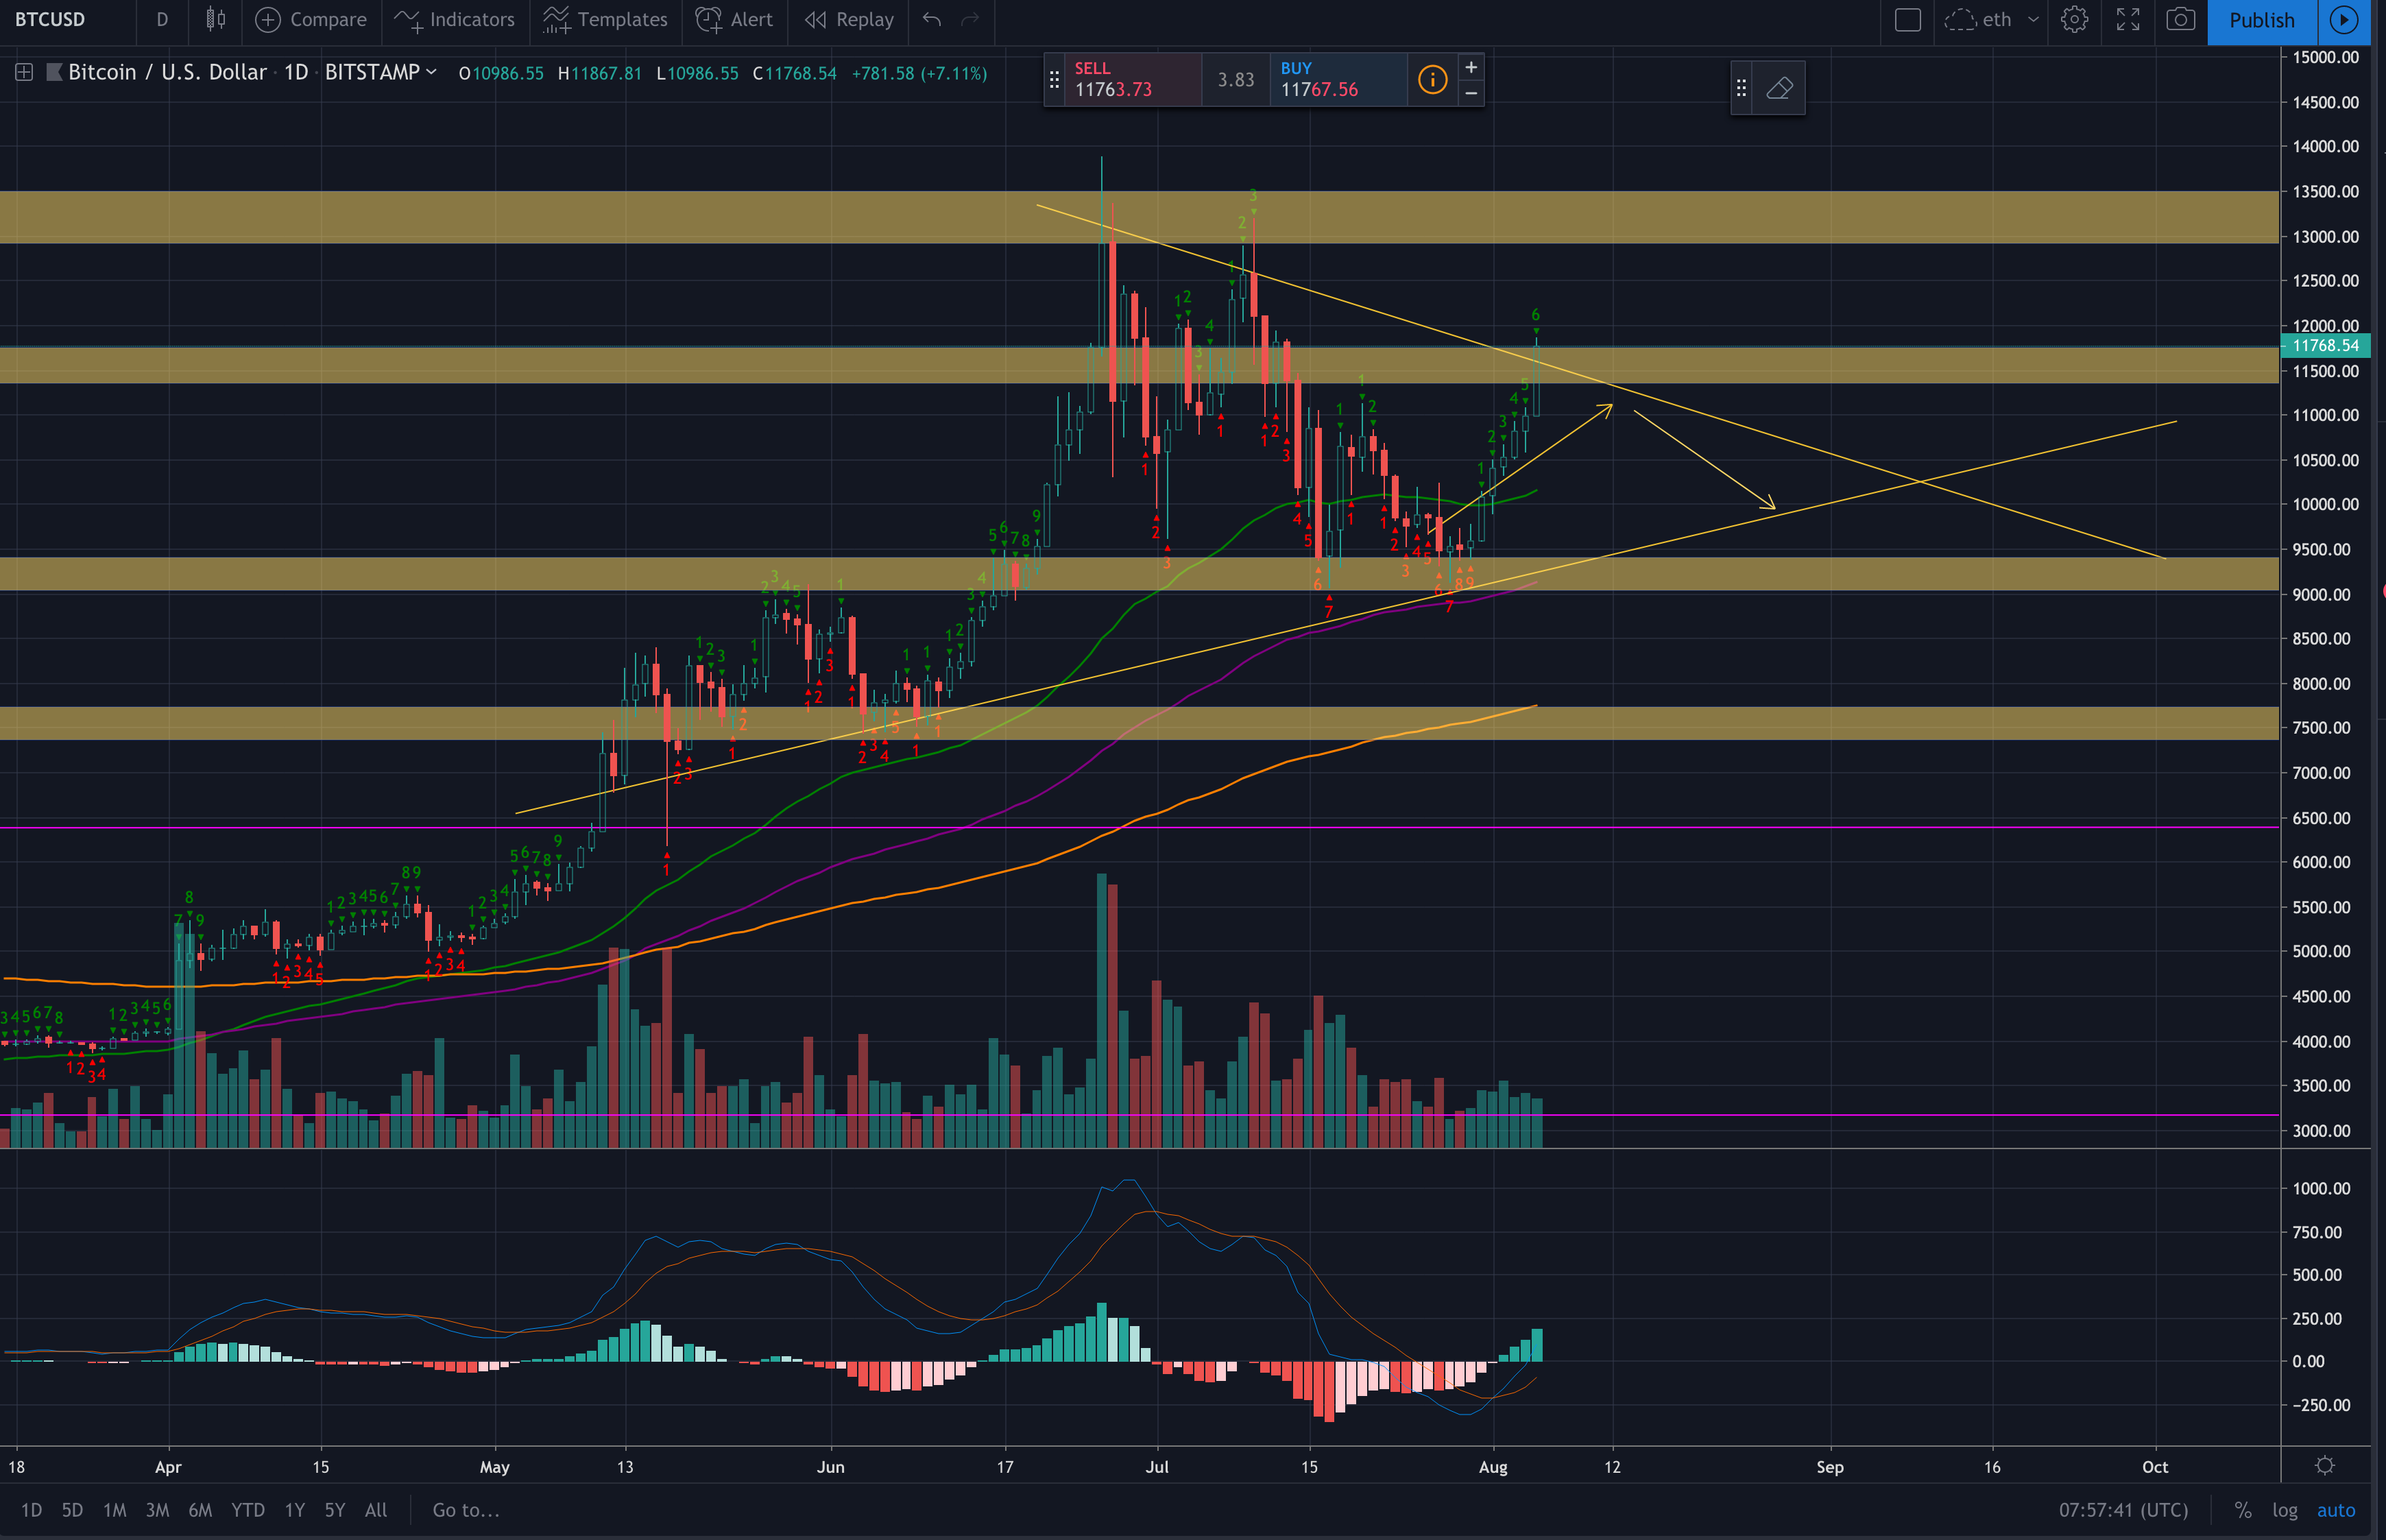Screen dimensions: 2386x1540
Task: Select the 1M date range
Action: 114,1510
